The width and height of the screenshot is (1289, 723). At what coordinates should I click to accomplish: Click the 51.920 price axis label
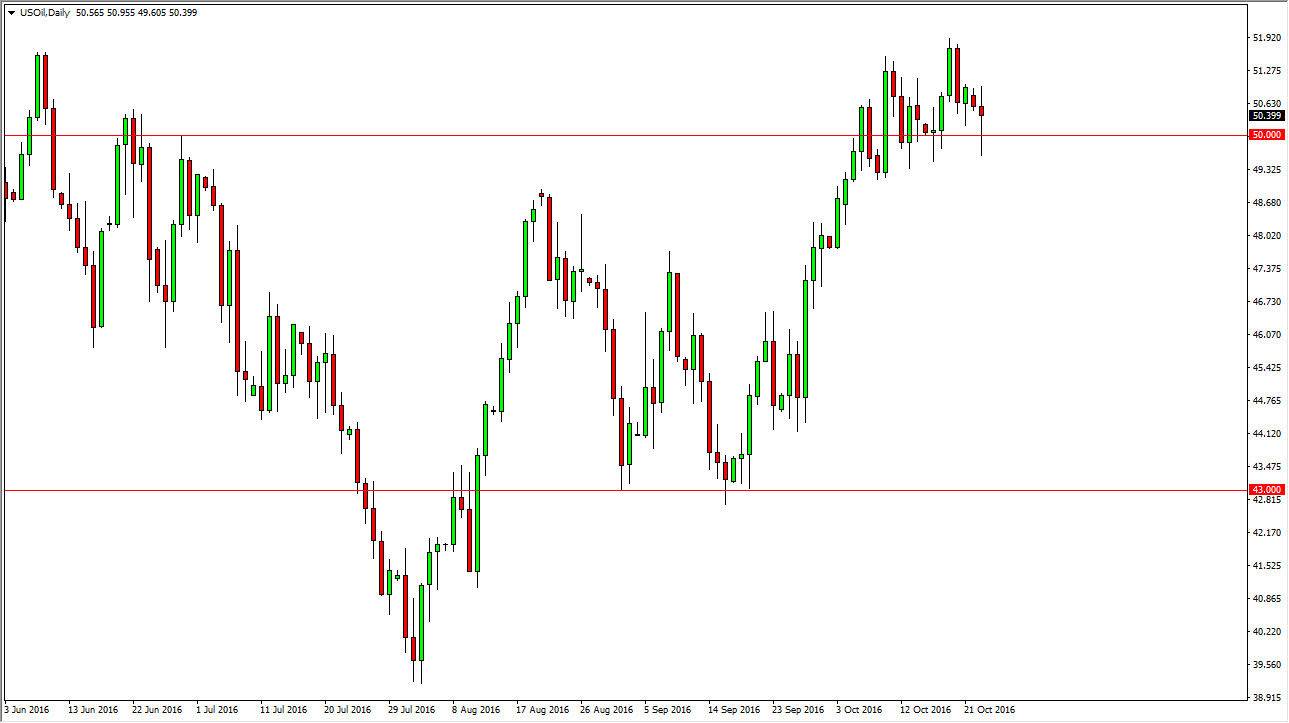(1265, 38)
